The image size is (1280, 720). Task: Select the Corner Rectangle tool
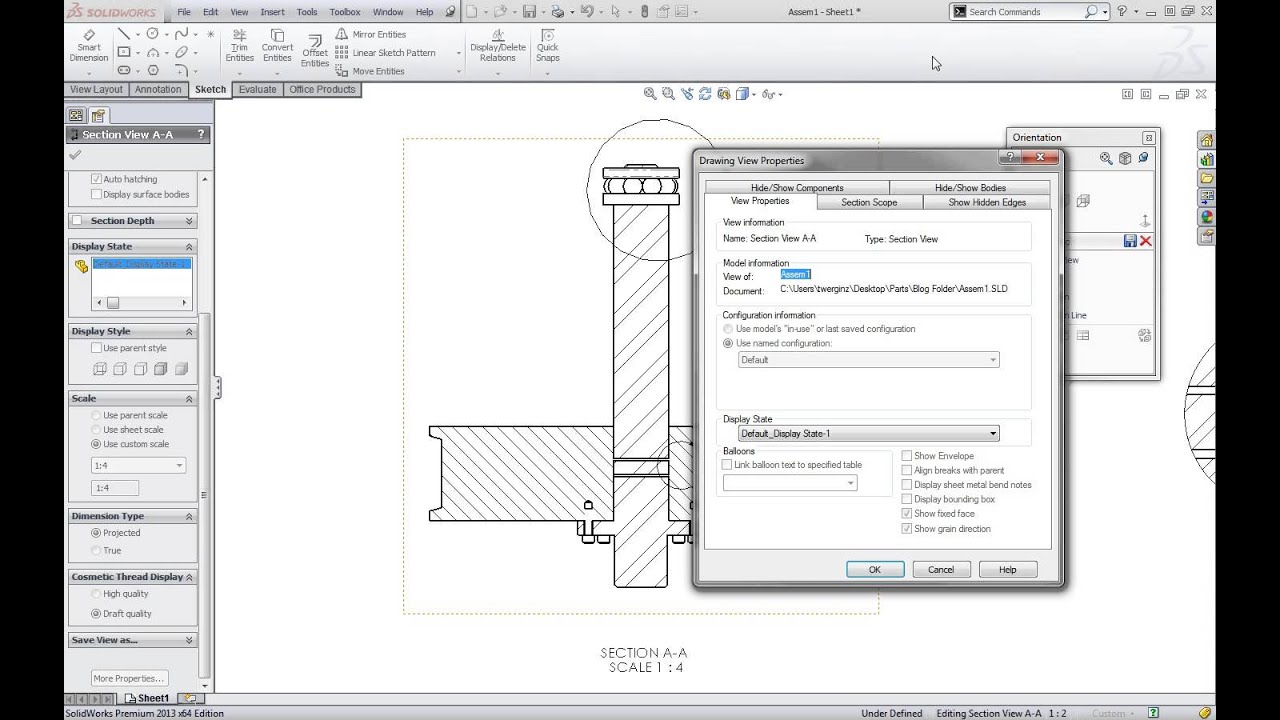pyautogui.click(x=124, y=52)
